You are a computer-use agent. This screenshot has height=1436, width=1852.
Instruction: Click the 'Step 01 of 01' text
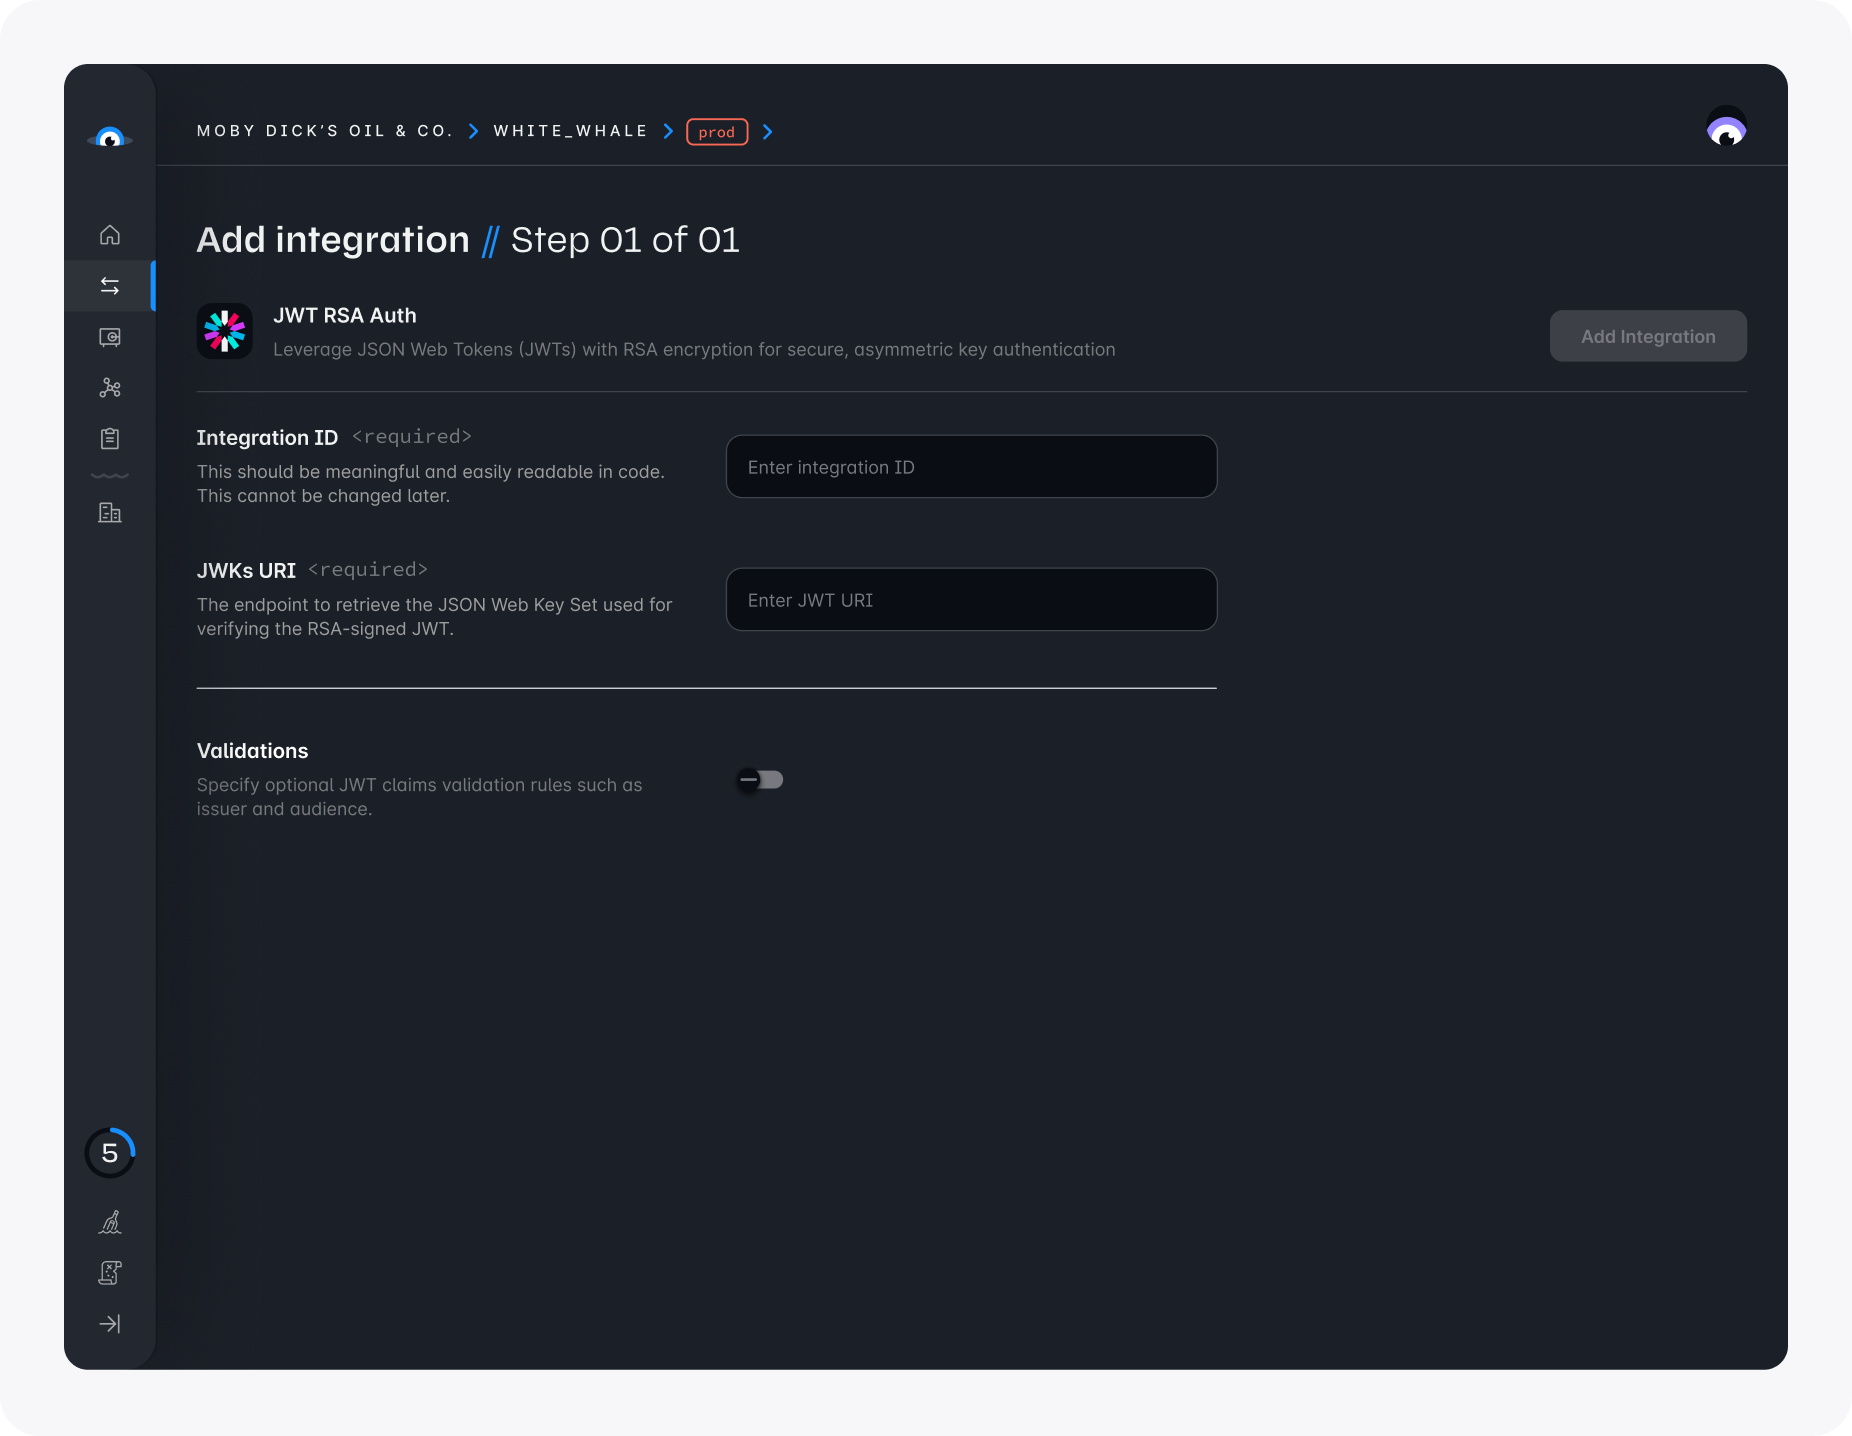click(x=625, y=240)
